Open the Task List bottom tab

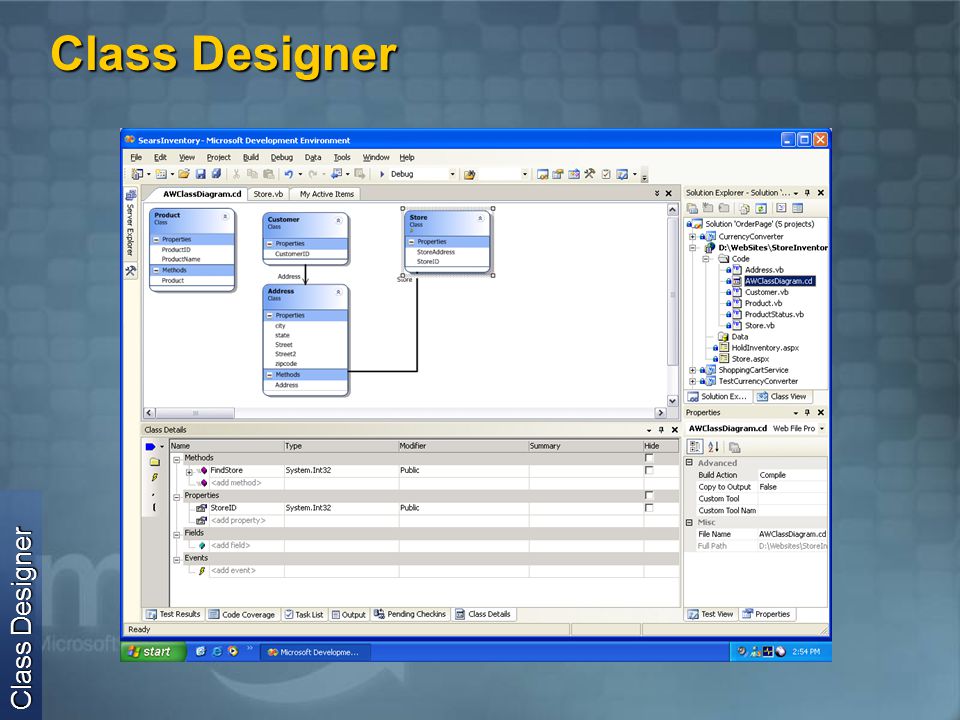tap(304, 614)
